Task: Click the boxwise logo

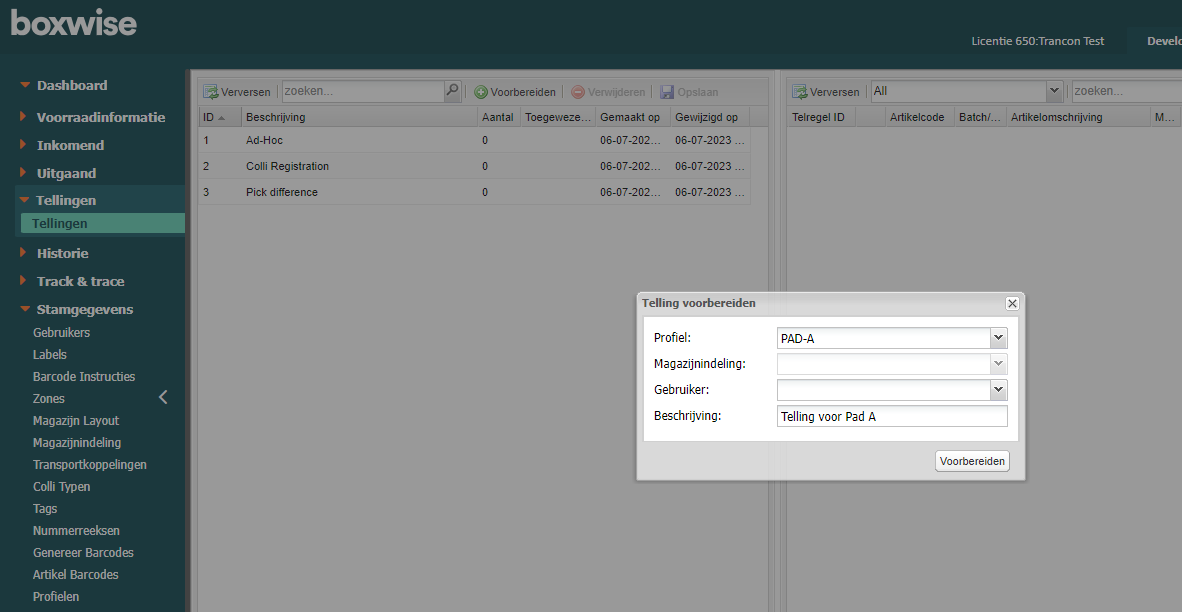Action: tap(74, 23)
